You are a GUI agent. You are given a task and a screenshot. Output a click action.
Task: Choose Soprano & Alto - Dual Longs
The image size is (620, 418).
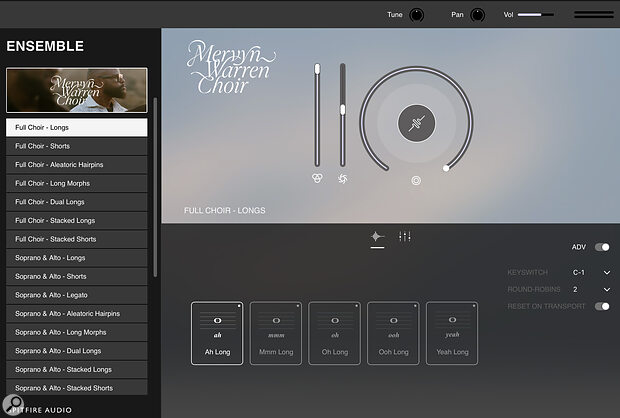coord(77,350)
